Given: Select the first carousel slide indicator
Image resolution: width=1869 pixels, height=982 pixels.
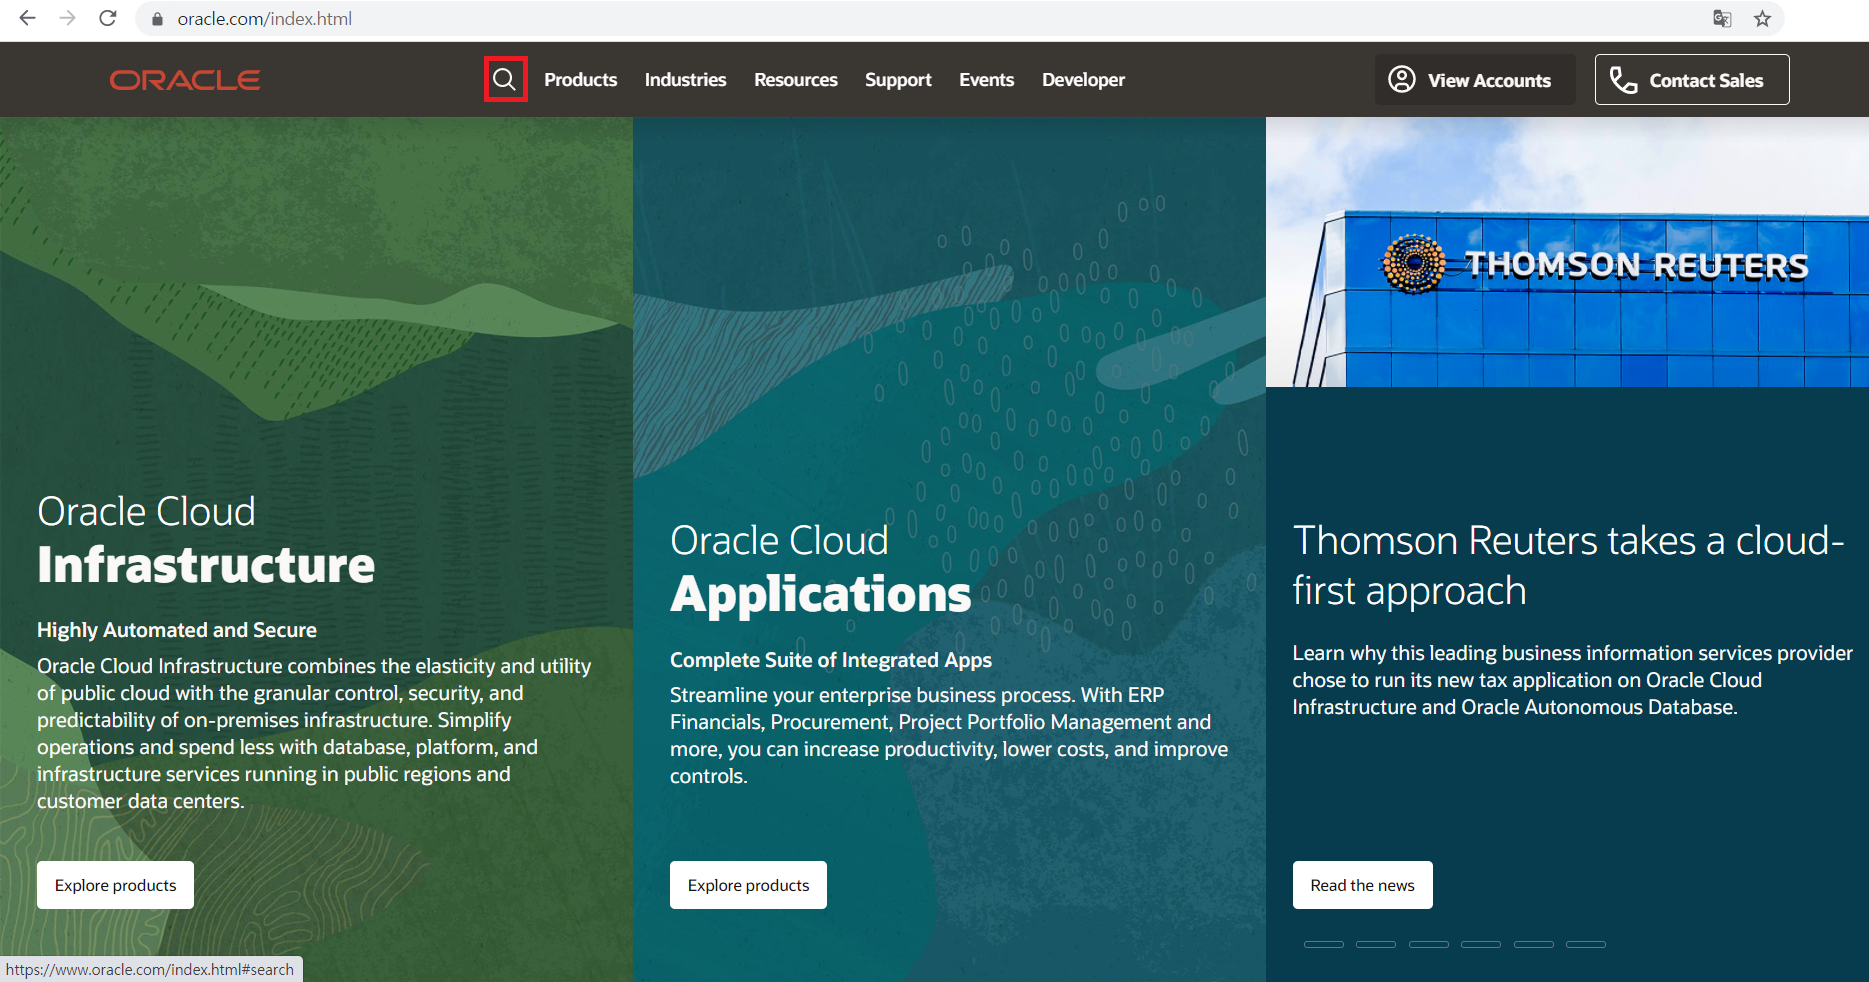Looking at the screenshot, I should (1324, 944).
